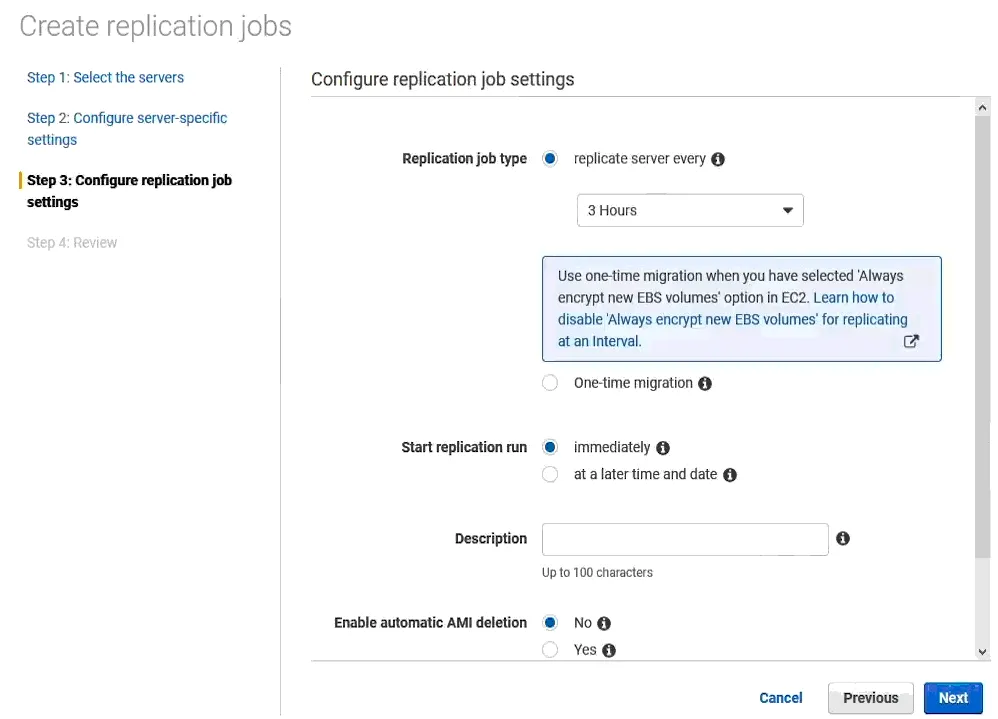Click scrollbar up arrow in settings panel

[x=983, y=106]
